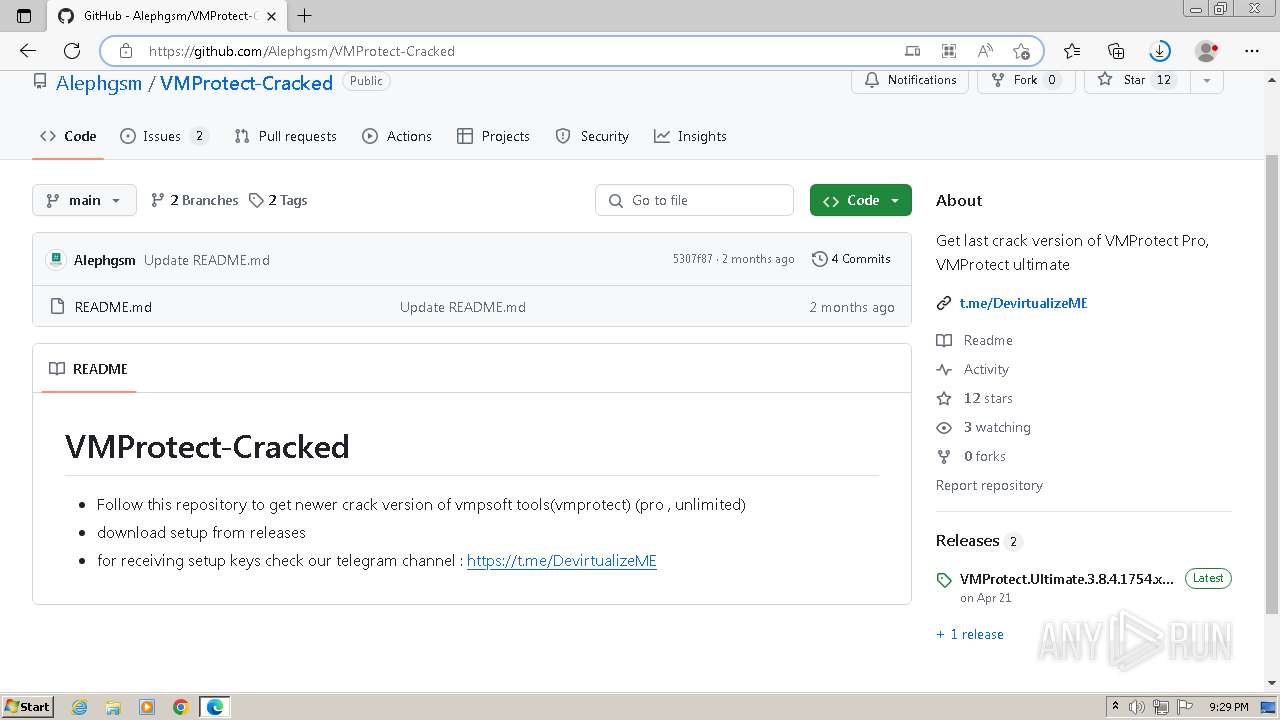Open t.me/DevirtualizeME link in About
The width and height of the screenshot is (1280, 720).
(1023, 303)
